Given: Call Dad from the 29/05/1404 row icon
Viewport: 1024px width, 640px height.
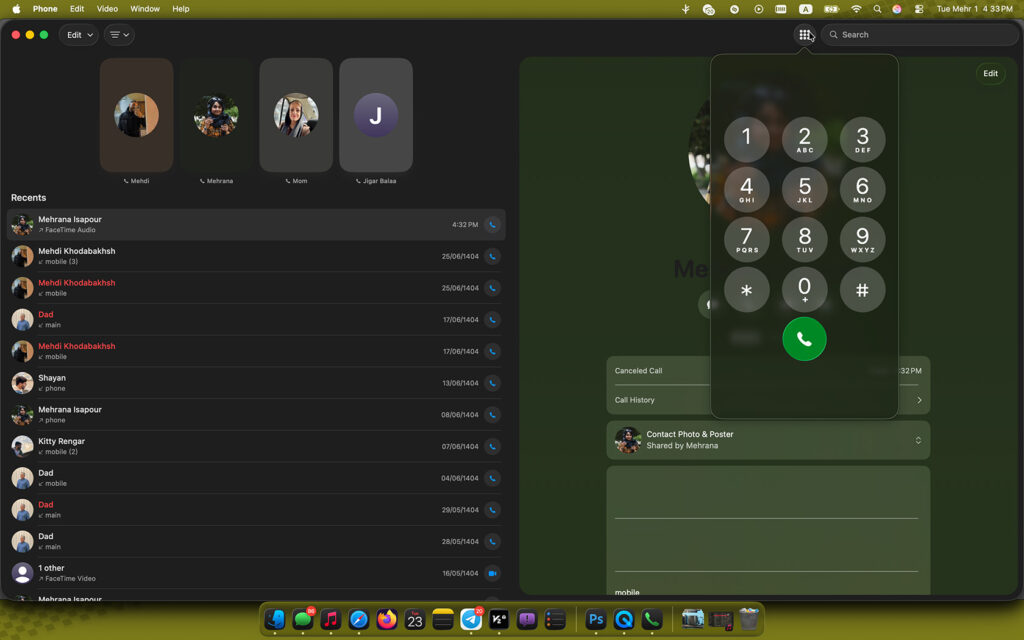Looking at the screenshot, I should click(492, 510).
